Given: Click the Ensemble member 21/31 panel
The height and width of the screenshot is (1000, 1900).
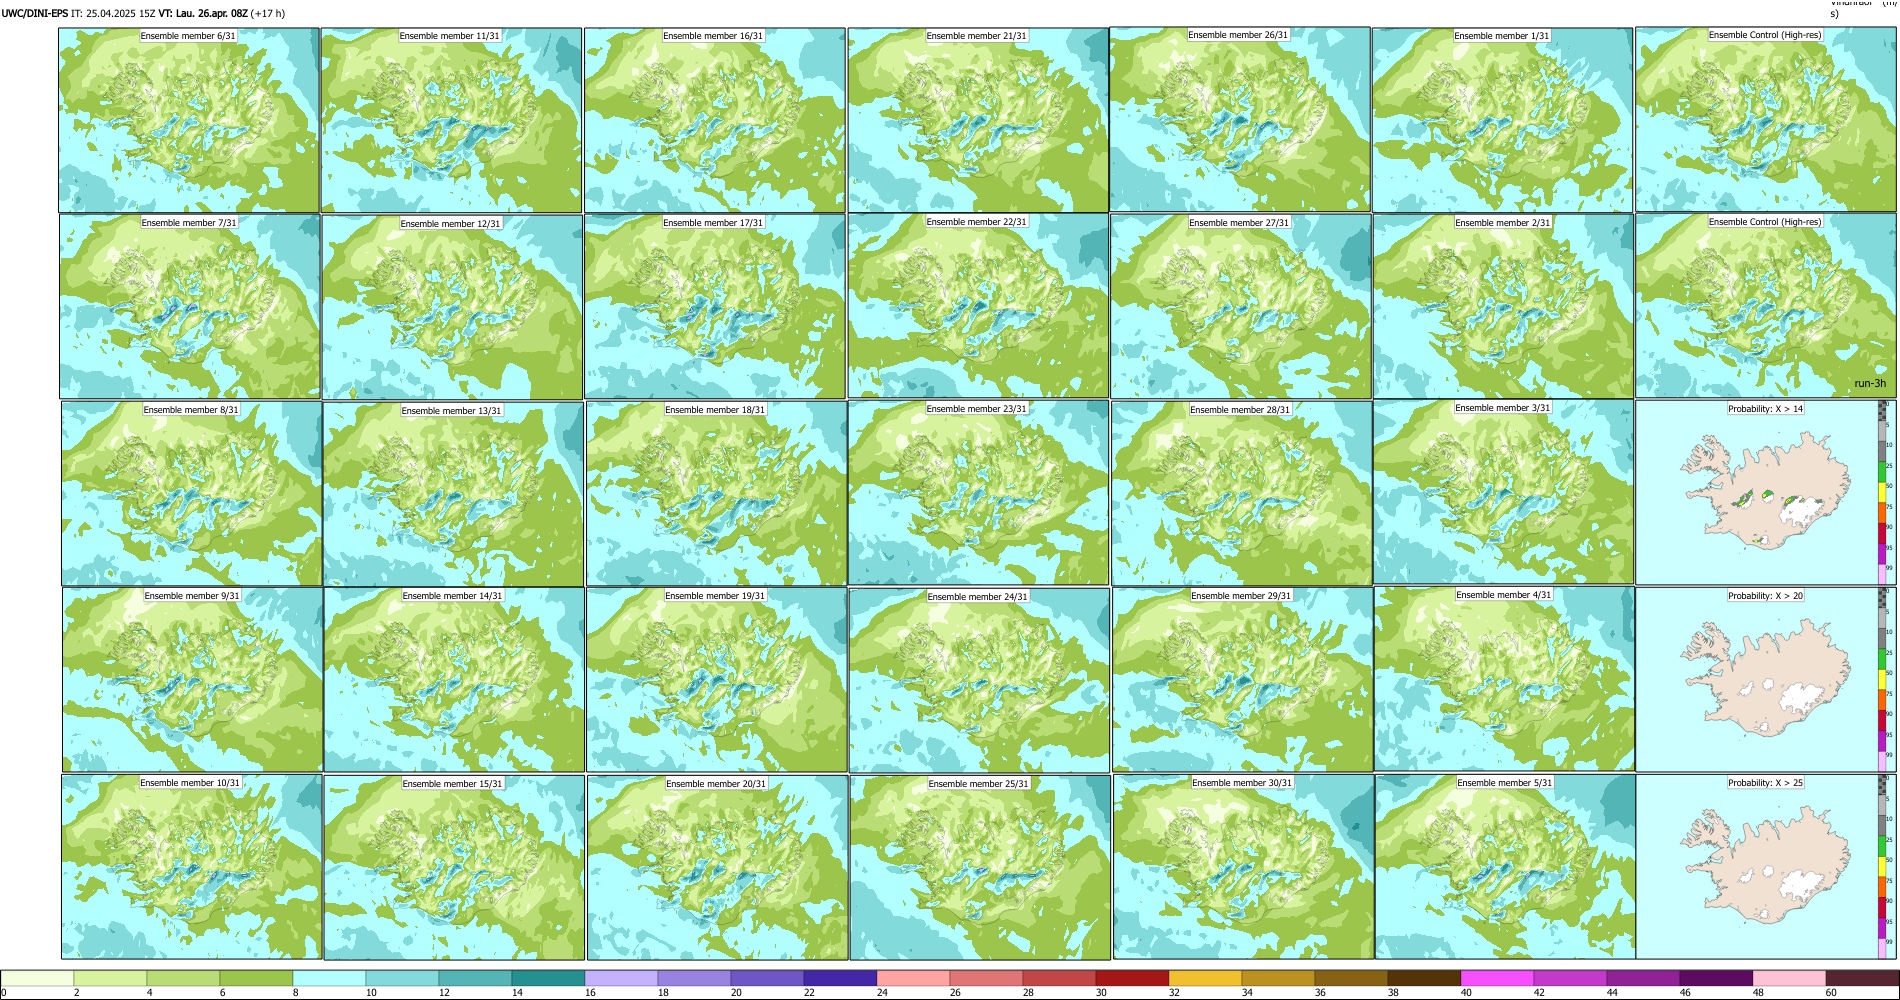Looking at the screenshot, I should tap(978, 120).
